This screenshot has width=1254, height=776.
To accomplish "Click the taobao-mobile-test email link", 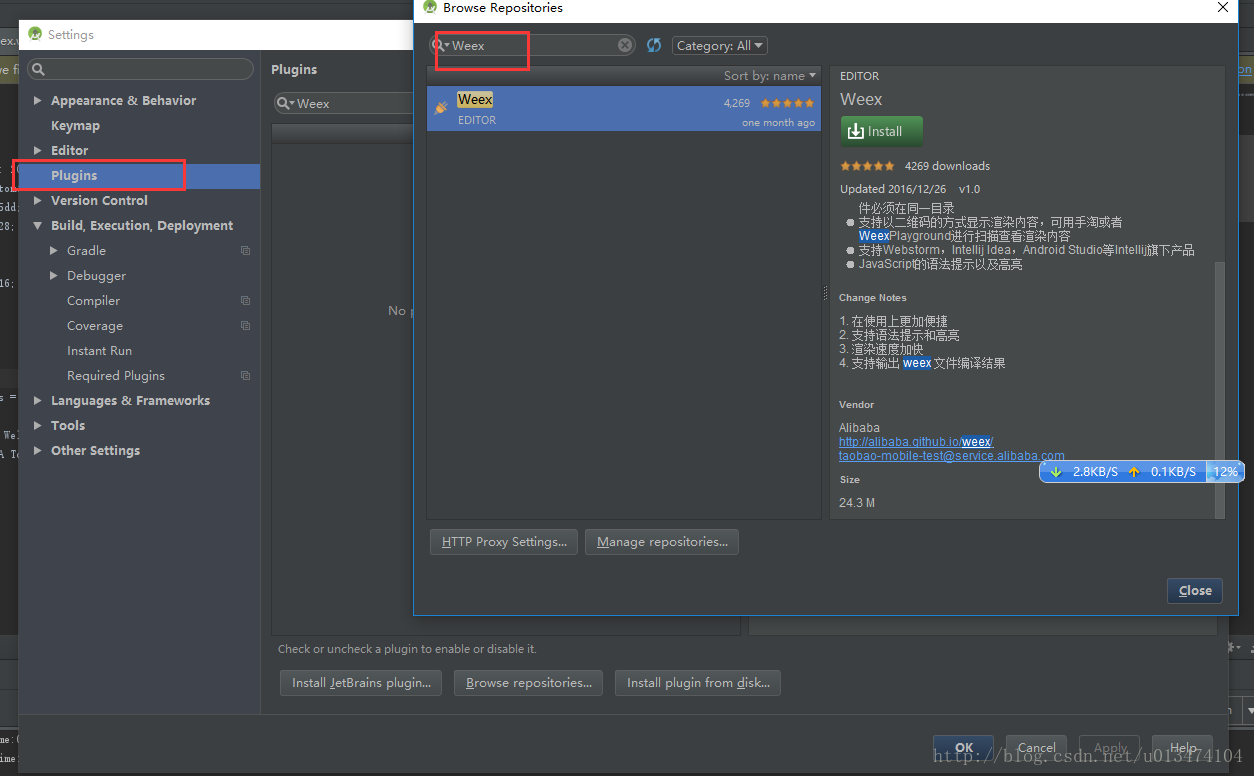I will pos(952,456).
